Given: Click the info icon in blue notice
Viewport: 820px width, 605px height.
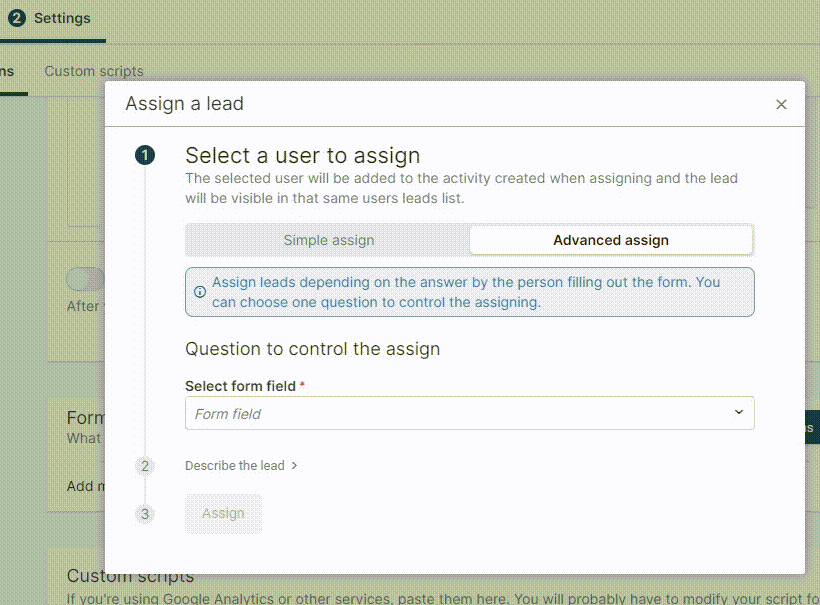Looking at the screenshot, I should [200, 292].
